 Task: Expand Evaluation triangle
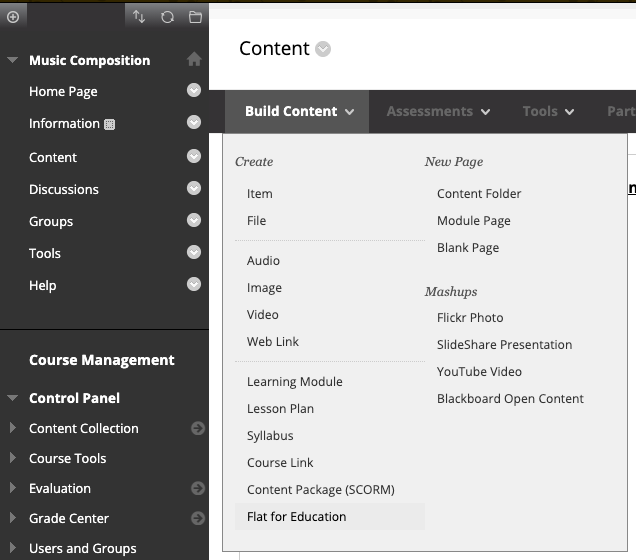coord(13,488)
